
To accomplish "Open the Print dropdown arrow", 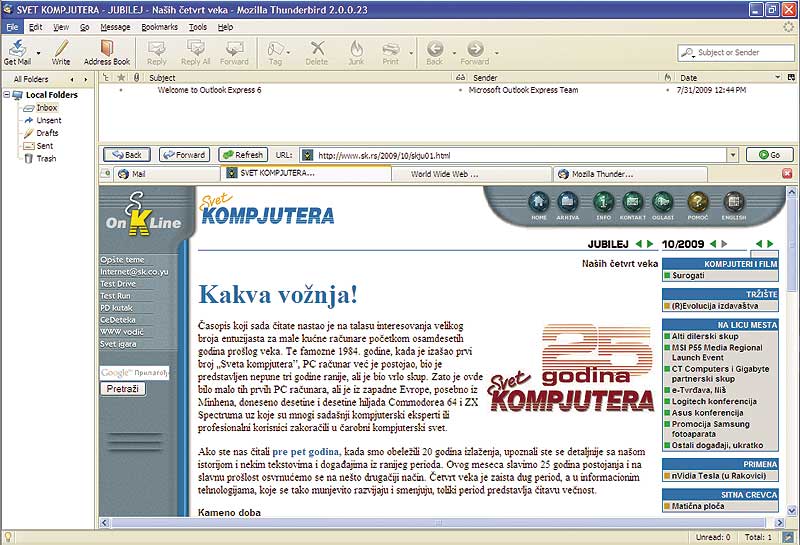I will click(410, 53).
